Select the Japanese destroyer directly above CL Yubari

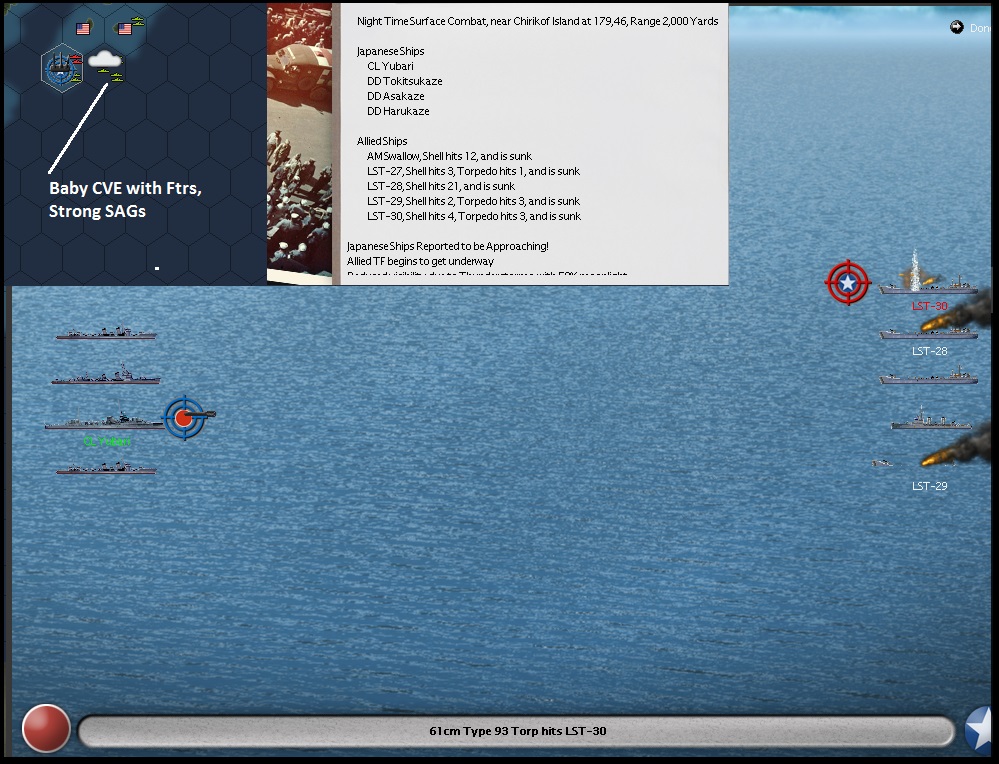tap(106, 375)
